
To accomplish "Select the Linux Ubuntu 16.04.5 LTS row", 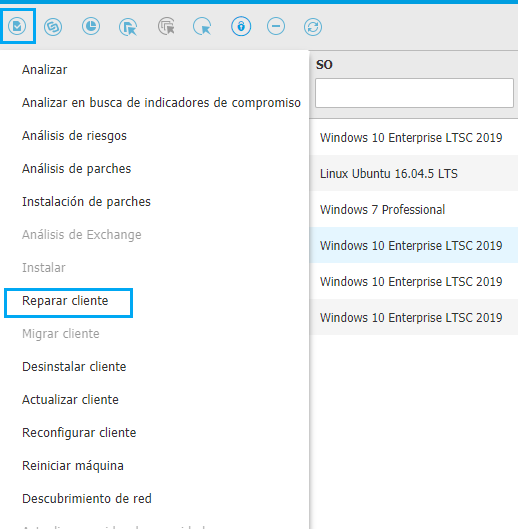I will coord(414,174).
